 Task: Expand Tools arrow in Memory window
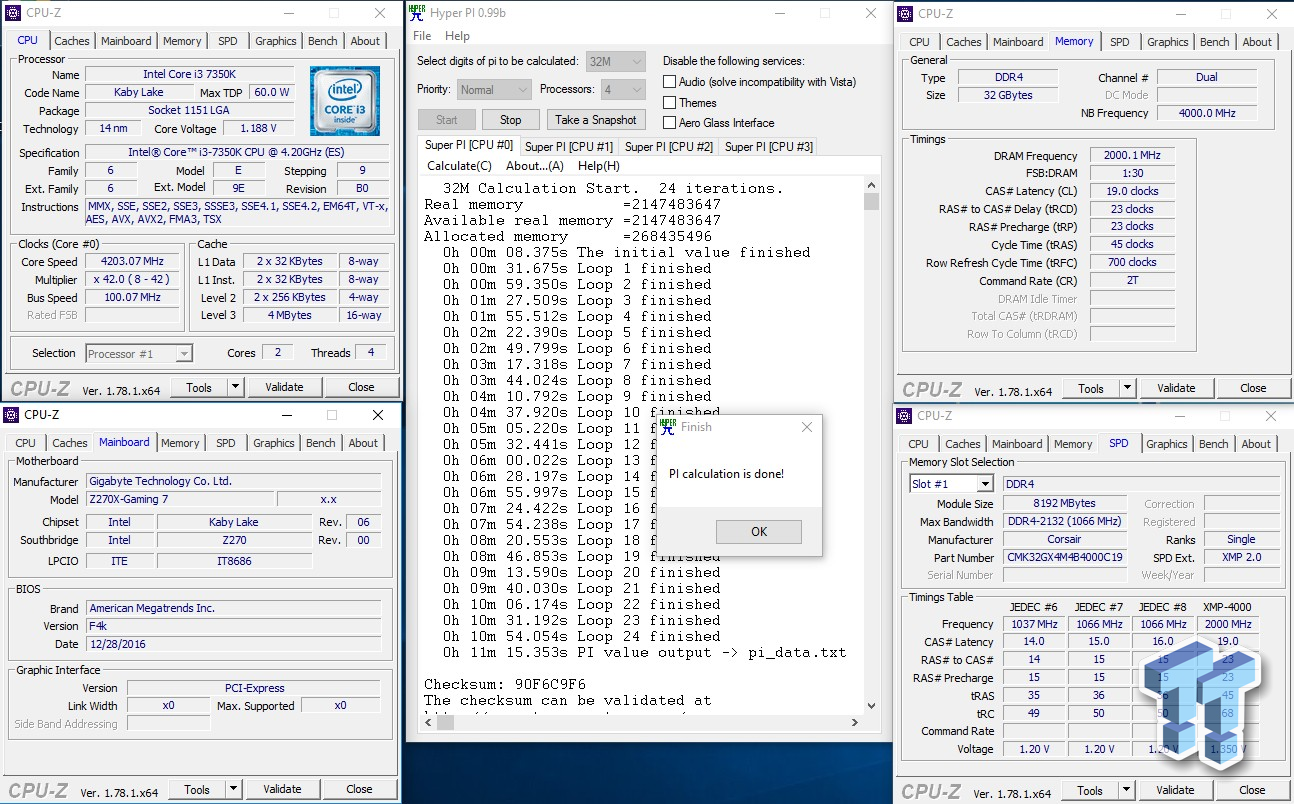pos(1128,388)
